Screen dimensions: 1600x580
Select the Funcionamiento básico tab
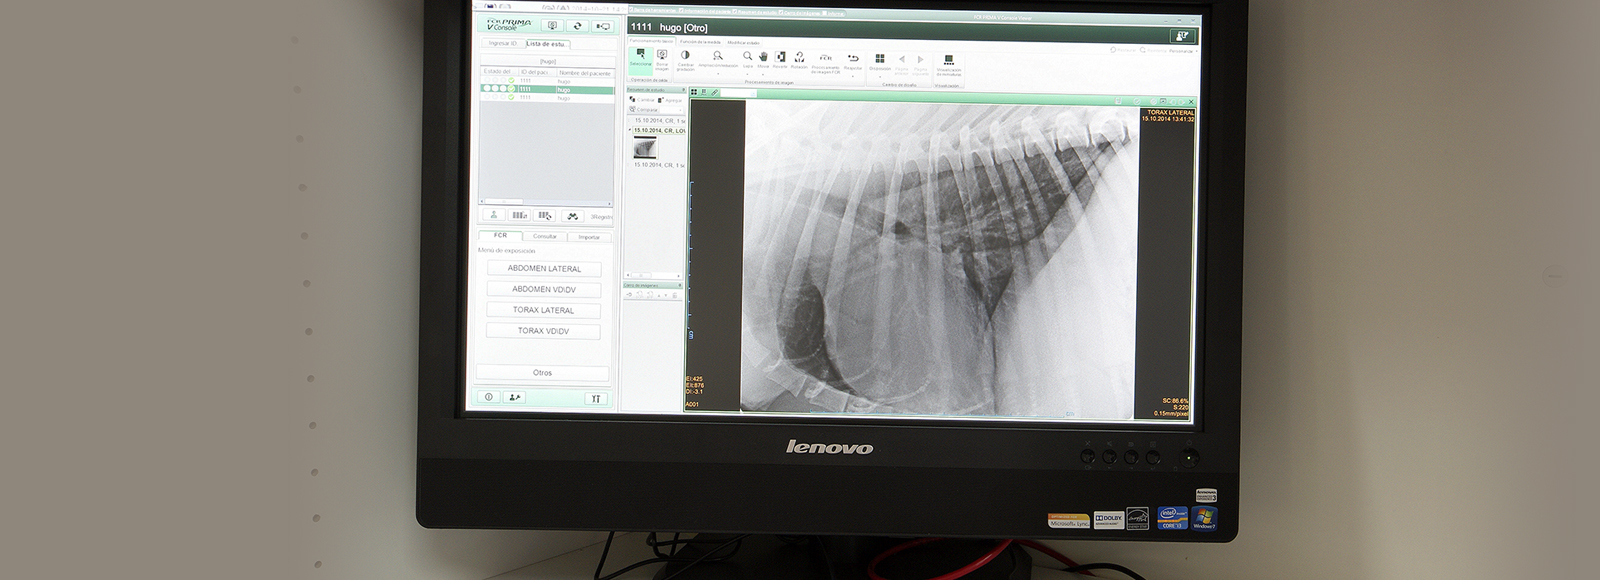pos(653,41)
